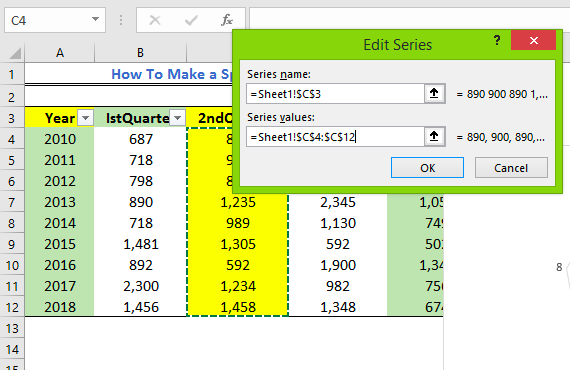The width and height of the screenshot is (573, 379).
Task: Click the title cell 'How To Make a'
Action: pyautogui.click(x=163, y=74)
